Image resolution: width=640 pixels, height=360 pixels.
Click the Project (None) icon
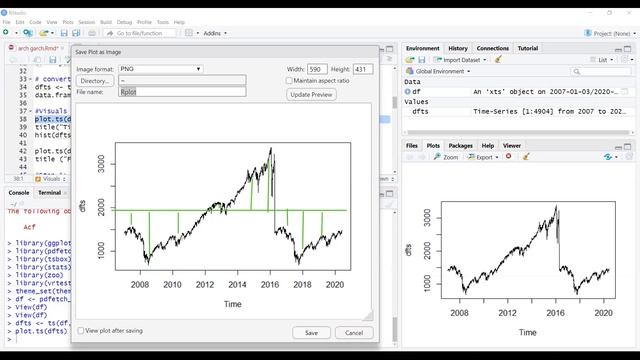point(588,33)
